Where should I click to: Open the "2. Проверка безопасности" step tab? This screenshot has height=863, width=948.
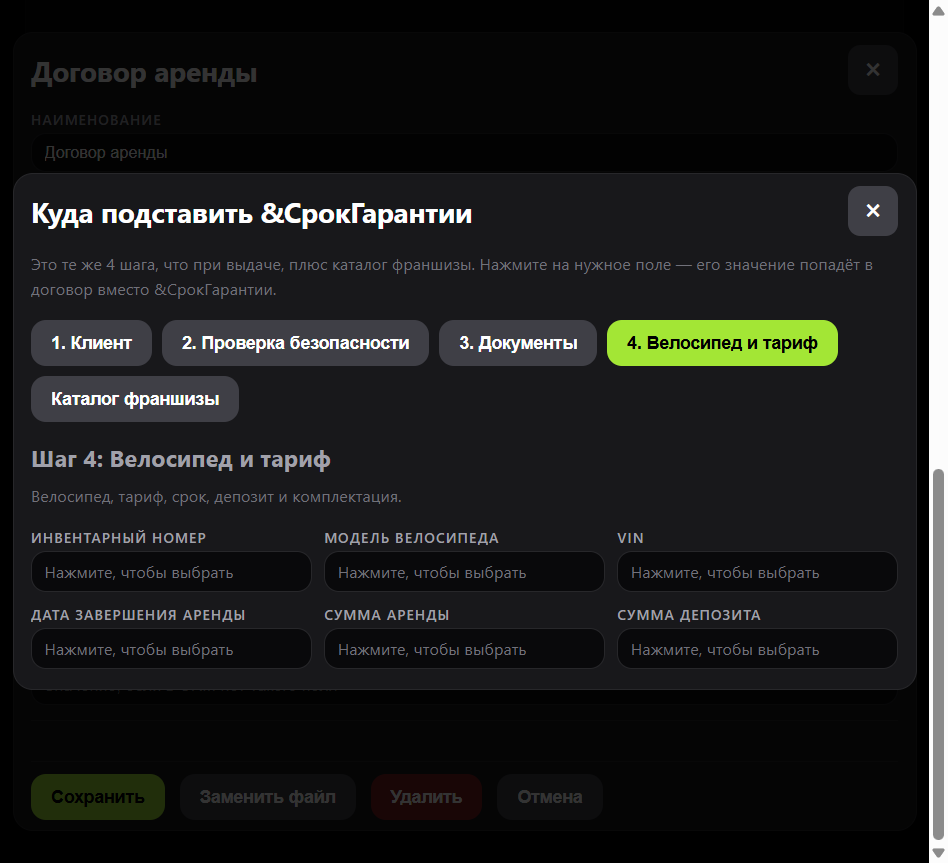296,343
